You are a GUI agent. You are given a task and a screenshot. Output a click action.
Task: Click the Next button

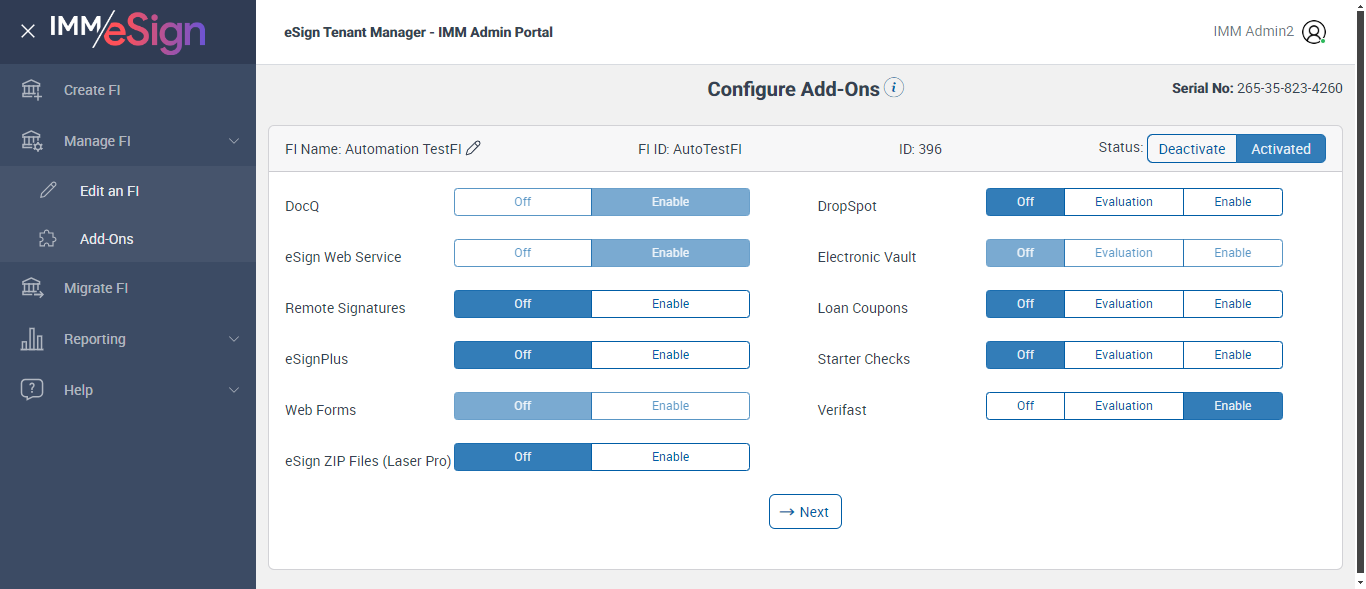805,512
